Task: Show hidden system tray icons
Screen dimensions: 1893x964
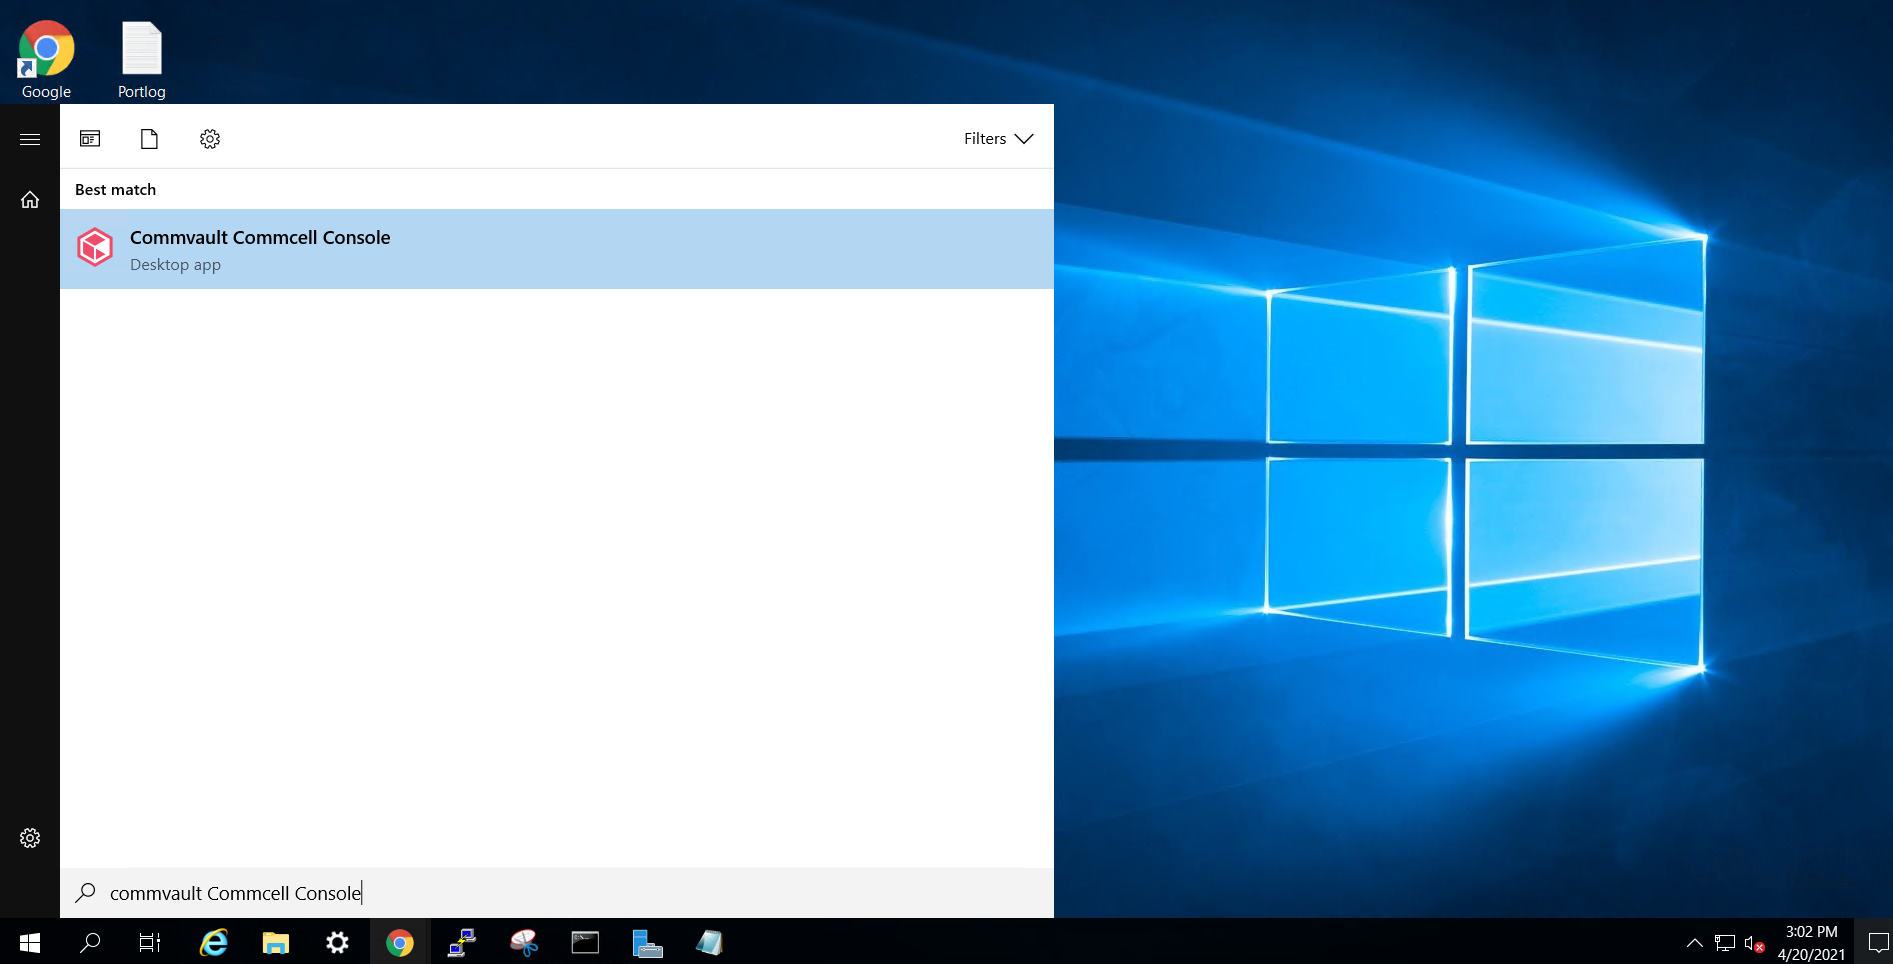Action: click(x=1694, y=942)
